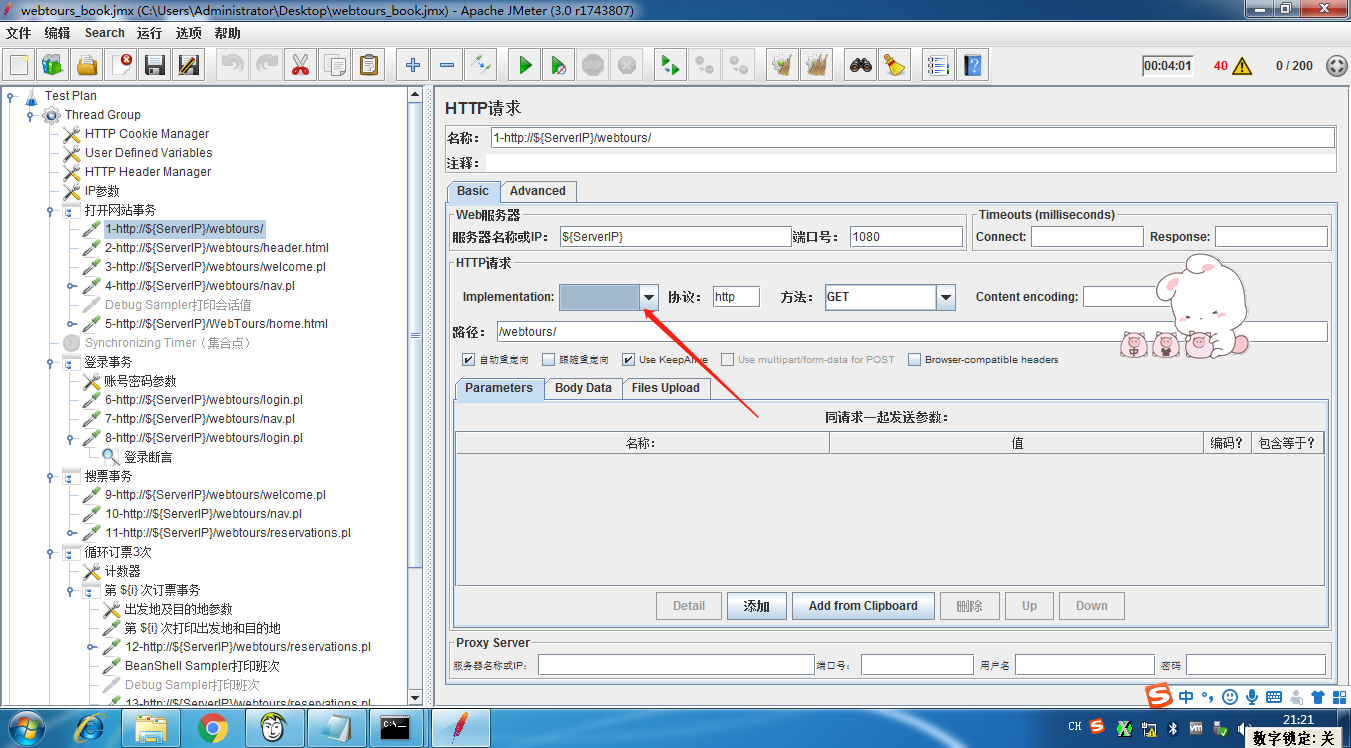Image resolution: width=1351 pixels, height=748 pixels.
Task: Collapse the 登录事务 node handle
Action: pos(50,362)
